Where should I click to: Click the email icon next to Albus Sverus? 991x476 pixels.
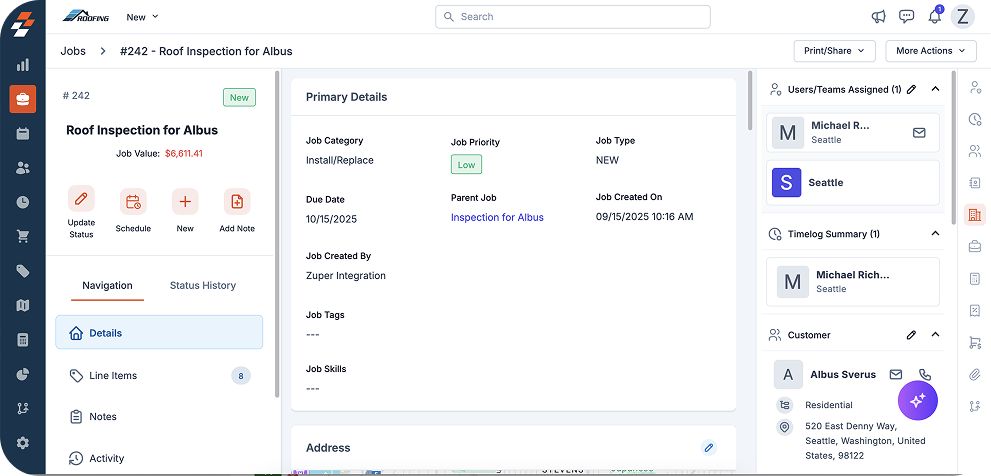pyautogui.click(x=896, y=374)
